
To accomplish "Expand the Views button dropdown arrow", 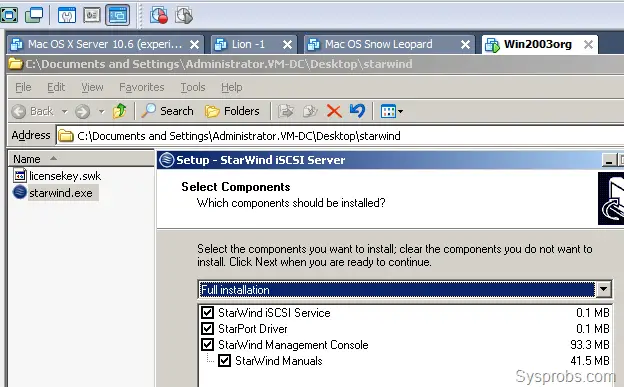I will (400, 111).
